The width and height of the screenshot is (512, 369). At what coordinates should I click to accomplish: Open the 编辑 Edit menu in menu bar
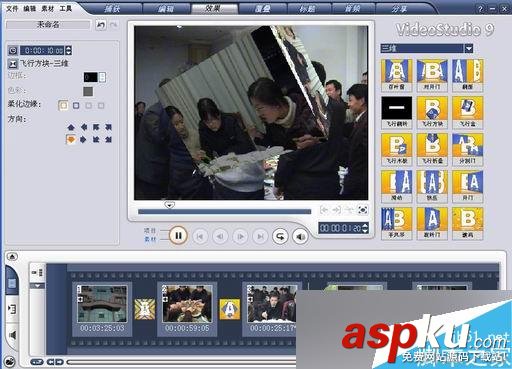pos(30,8)
